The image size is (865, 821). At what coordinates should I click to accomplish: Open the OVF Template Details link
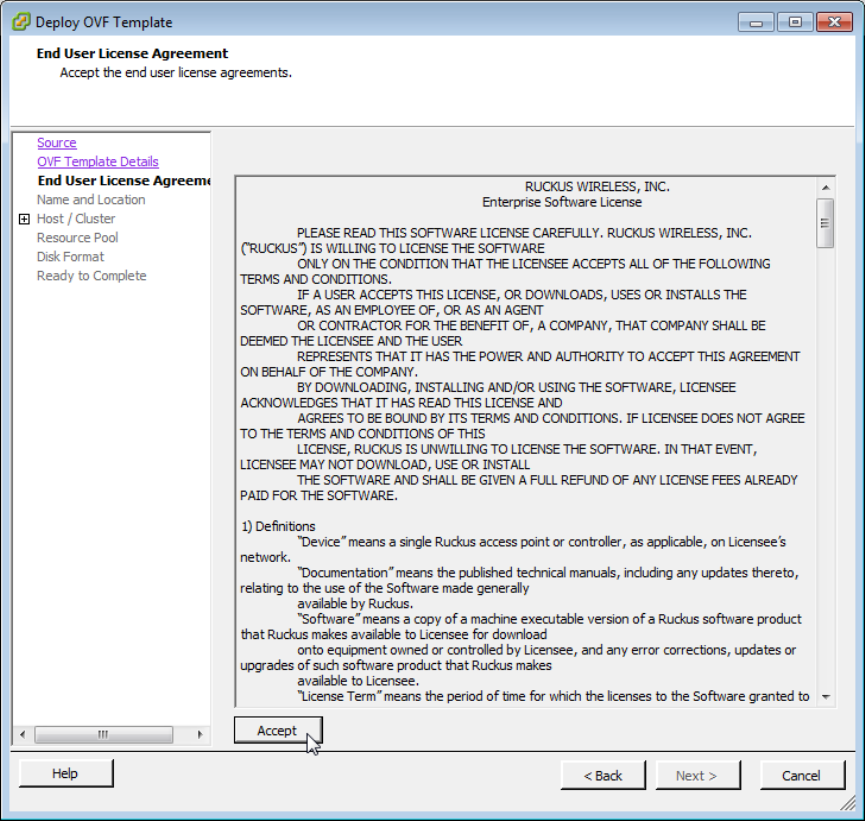point(98,162)
